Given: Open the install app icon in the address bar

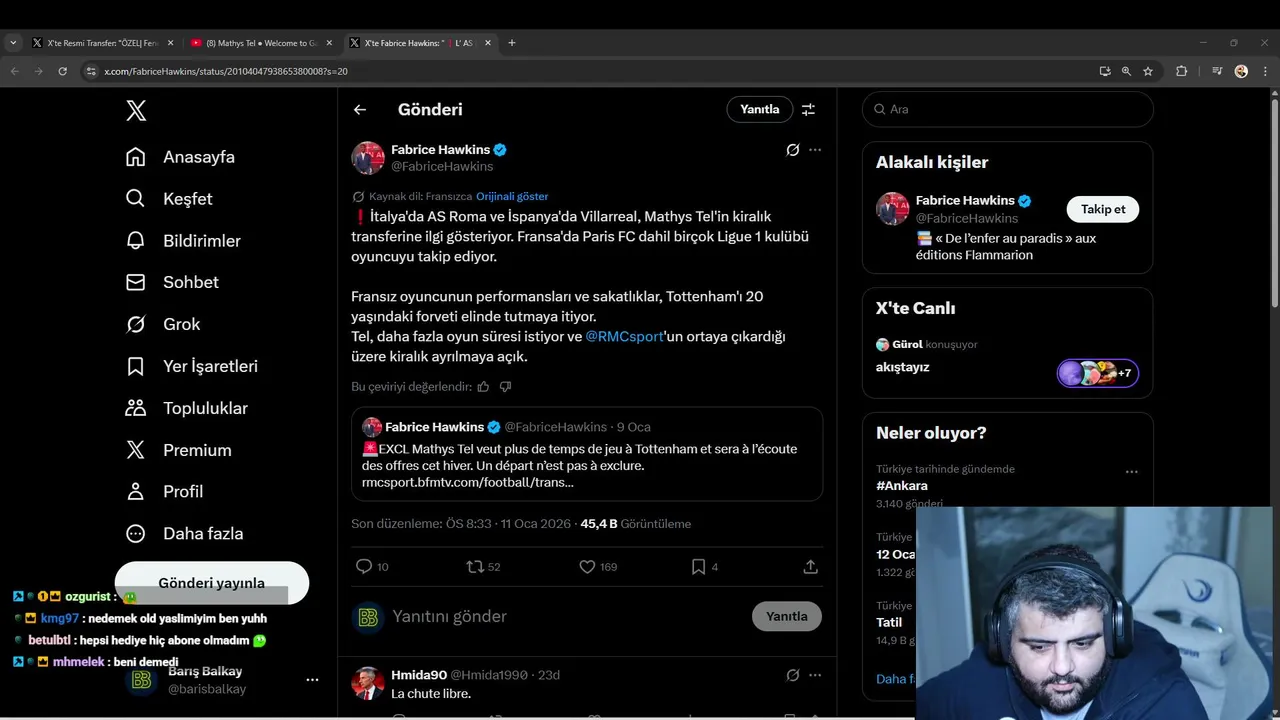Looking at the screenshot, I should (x=1104, y=71).
